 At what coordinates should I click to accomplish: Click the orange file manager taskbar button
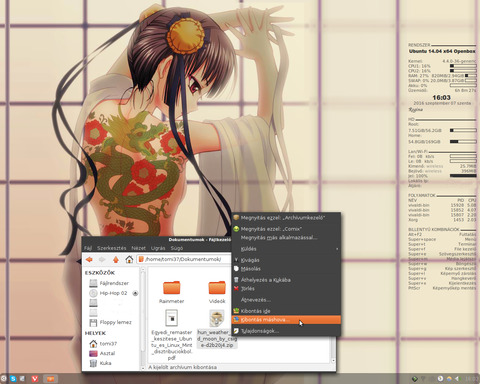[x=50, y=379]
